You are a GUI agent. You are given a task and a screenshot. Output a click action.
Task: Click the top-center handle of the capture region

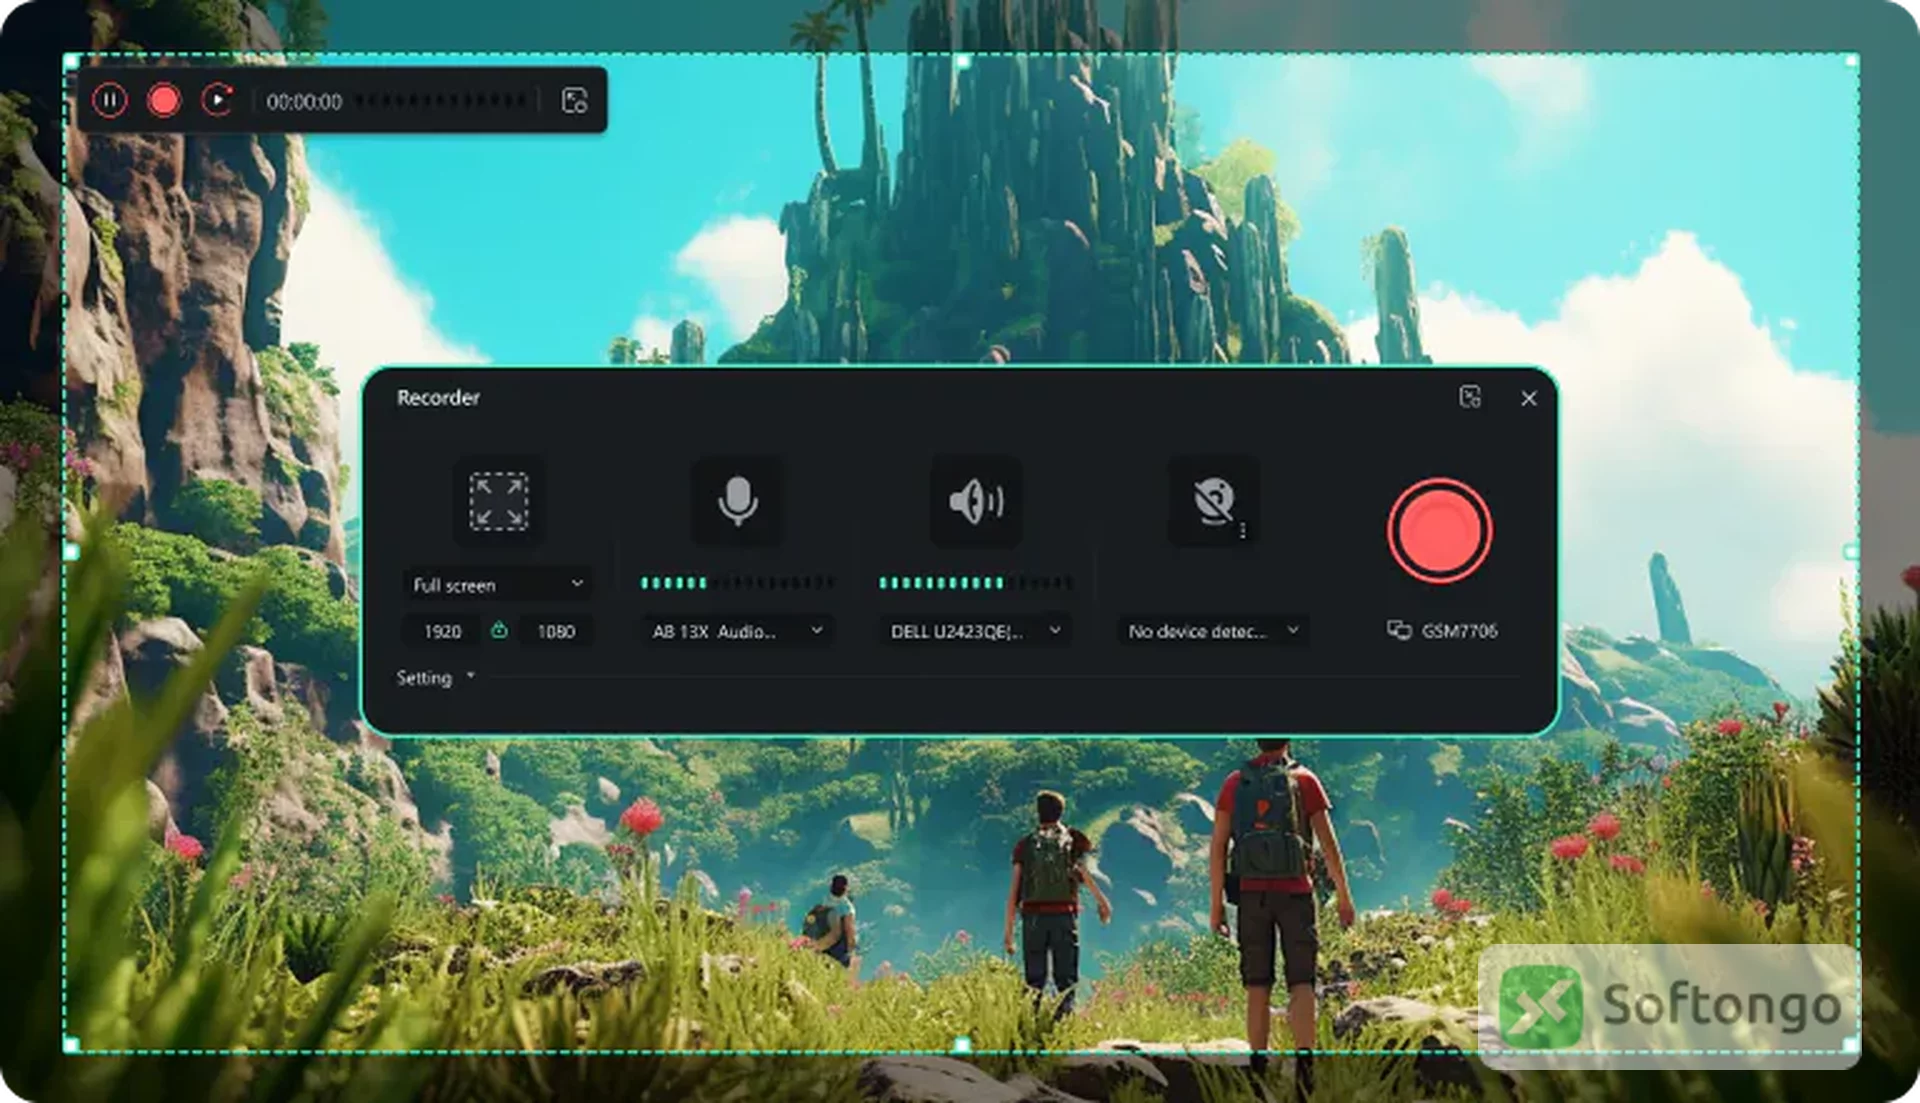tap(962, 61)
